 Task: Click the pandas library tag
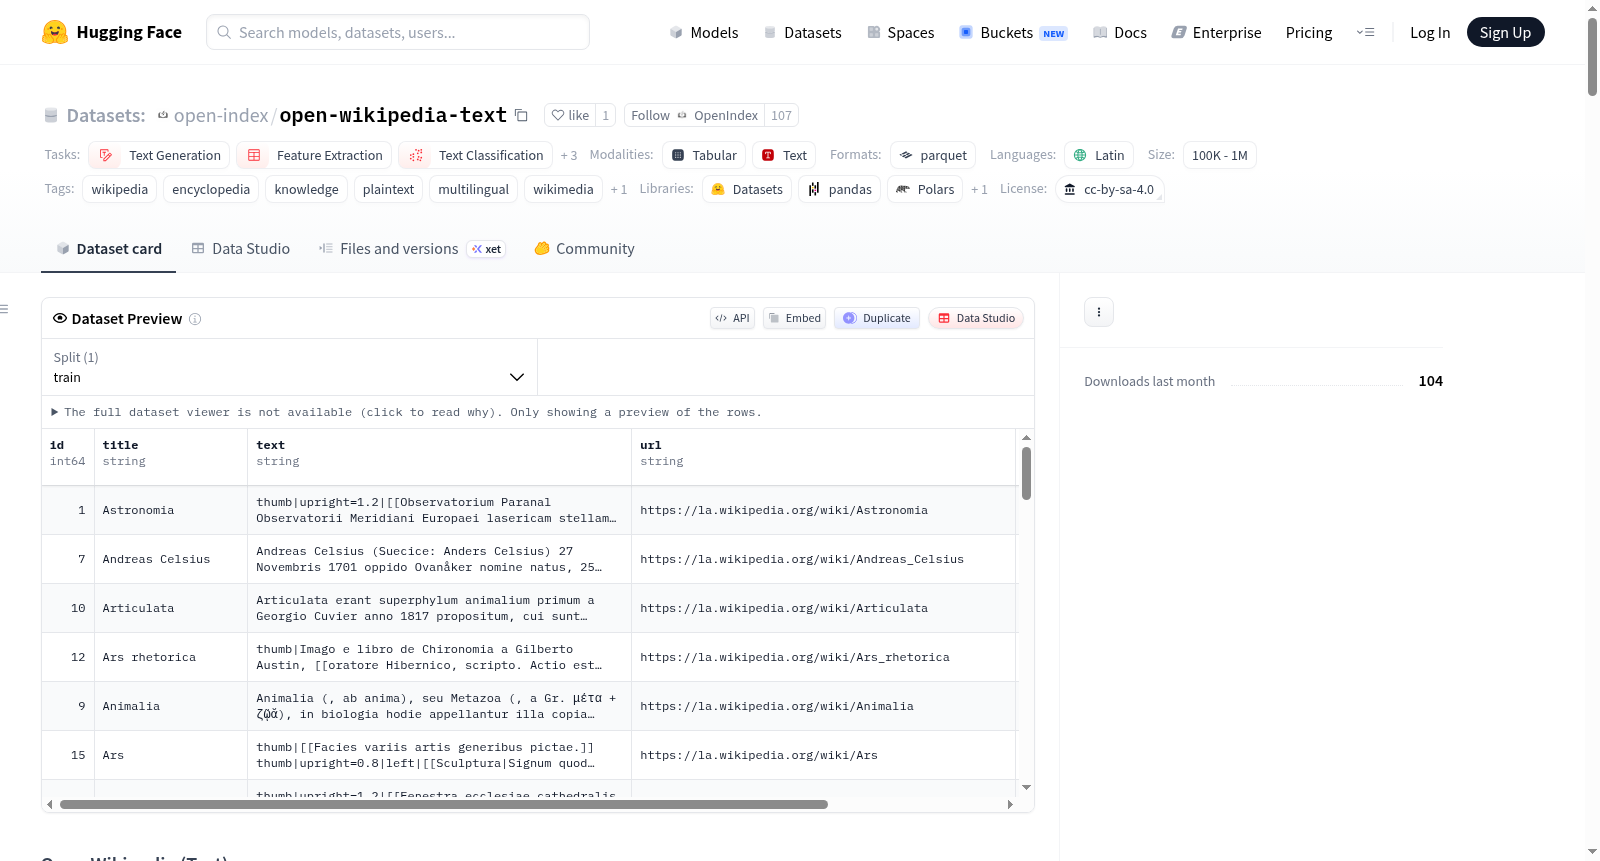coord(840,189)
